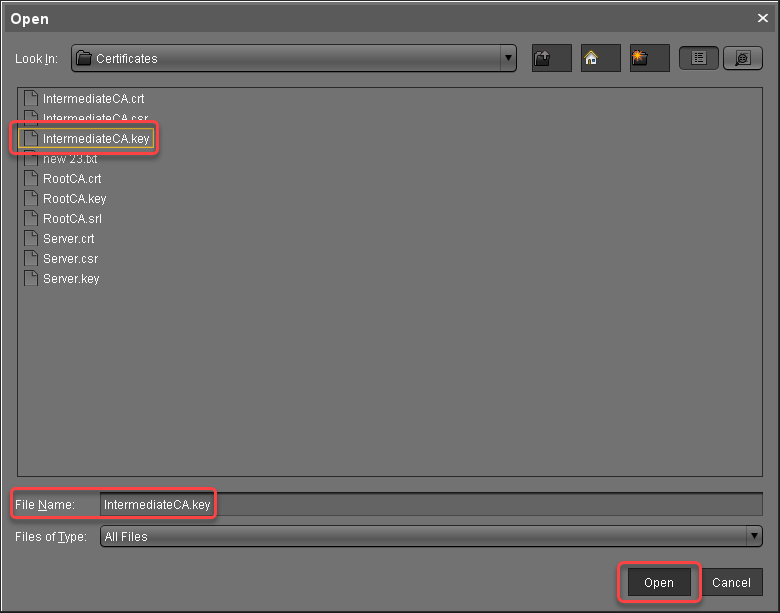
Task: Choose the RootCA.key file
Action: tap(74, 199)
